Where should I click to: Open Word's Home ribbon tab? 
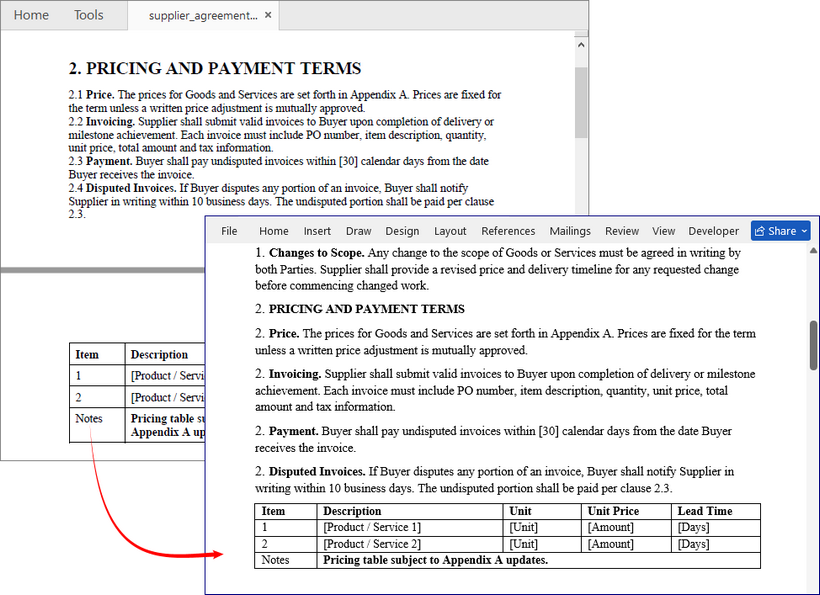(x=274, y=231)
